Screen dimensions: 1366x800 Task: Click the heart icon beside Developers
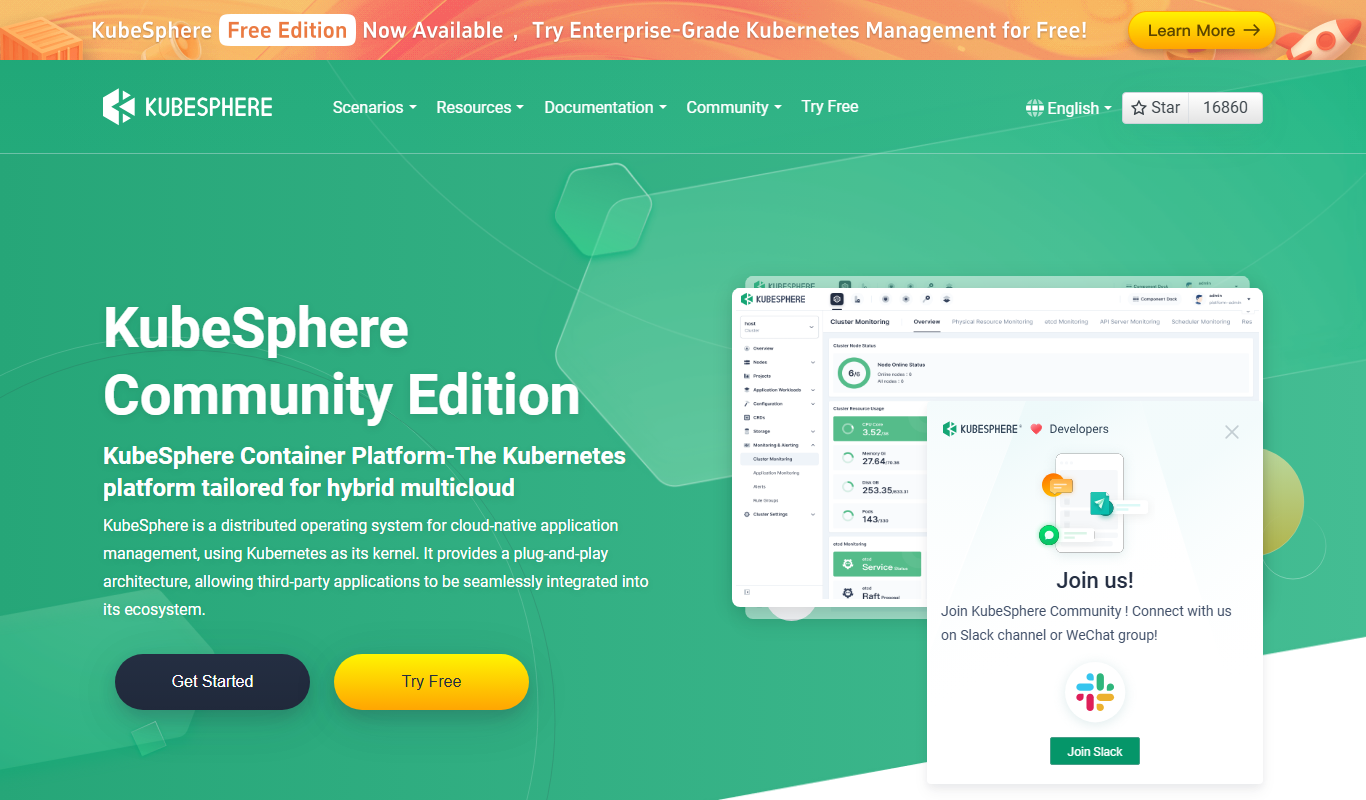coord(1036,429)
